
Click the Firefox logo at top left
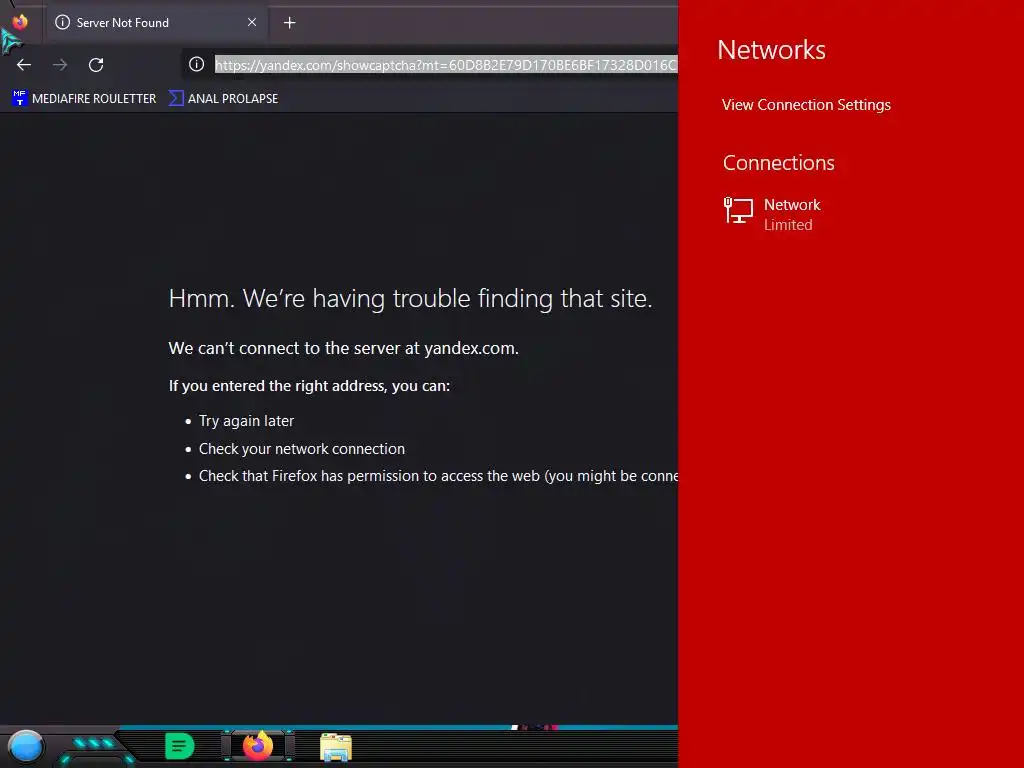point(20,22)
